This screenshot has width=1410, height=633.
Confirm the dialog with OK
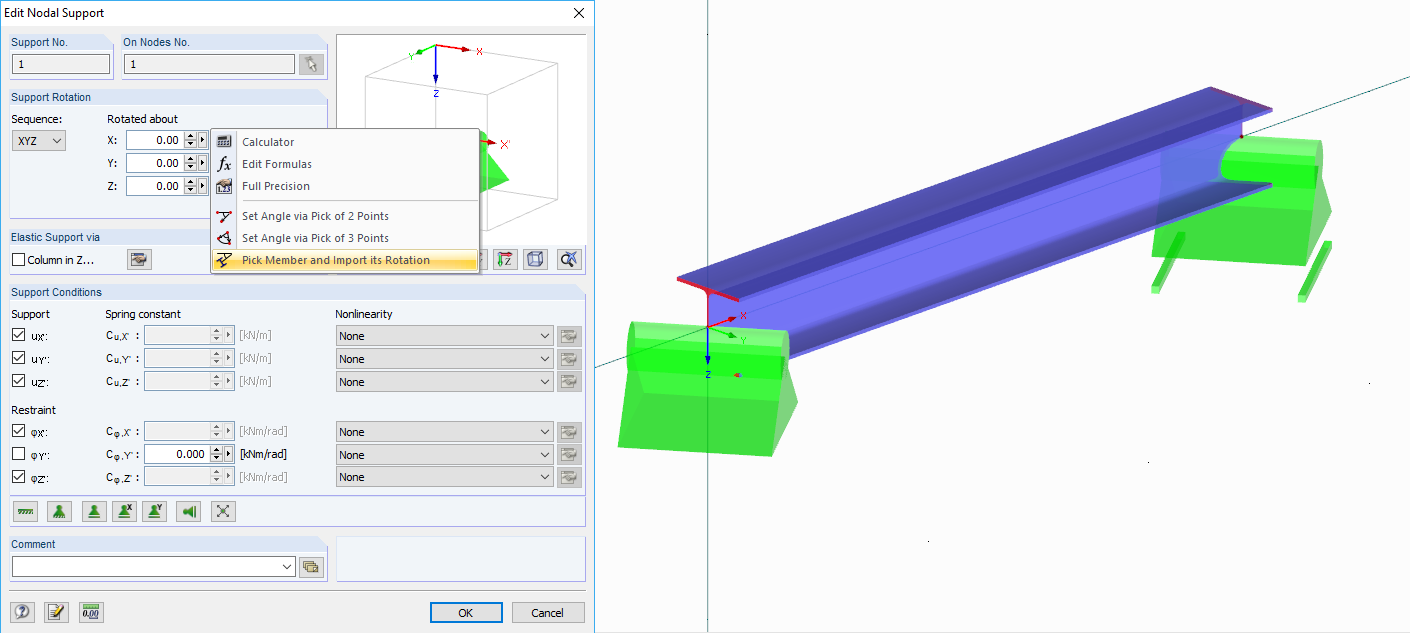(466, 612)
